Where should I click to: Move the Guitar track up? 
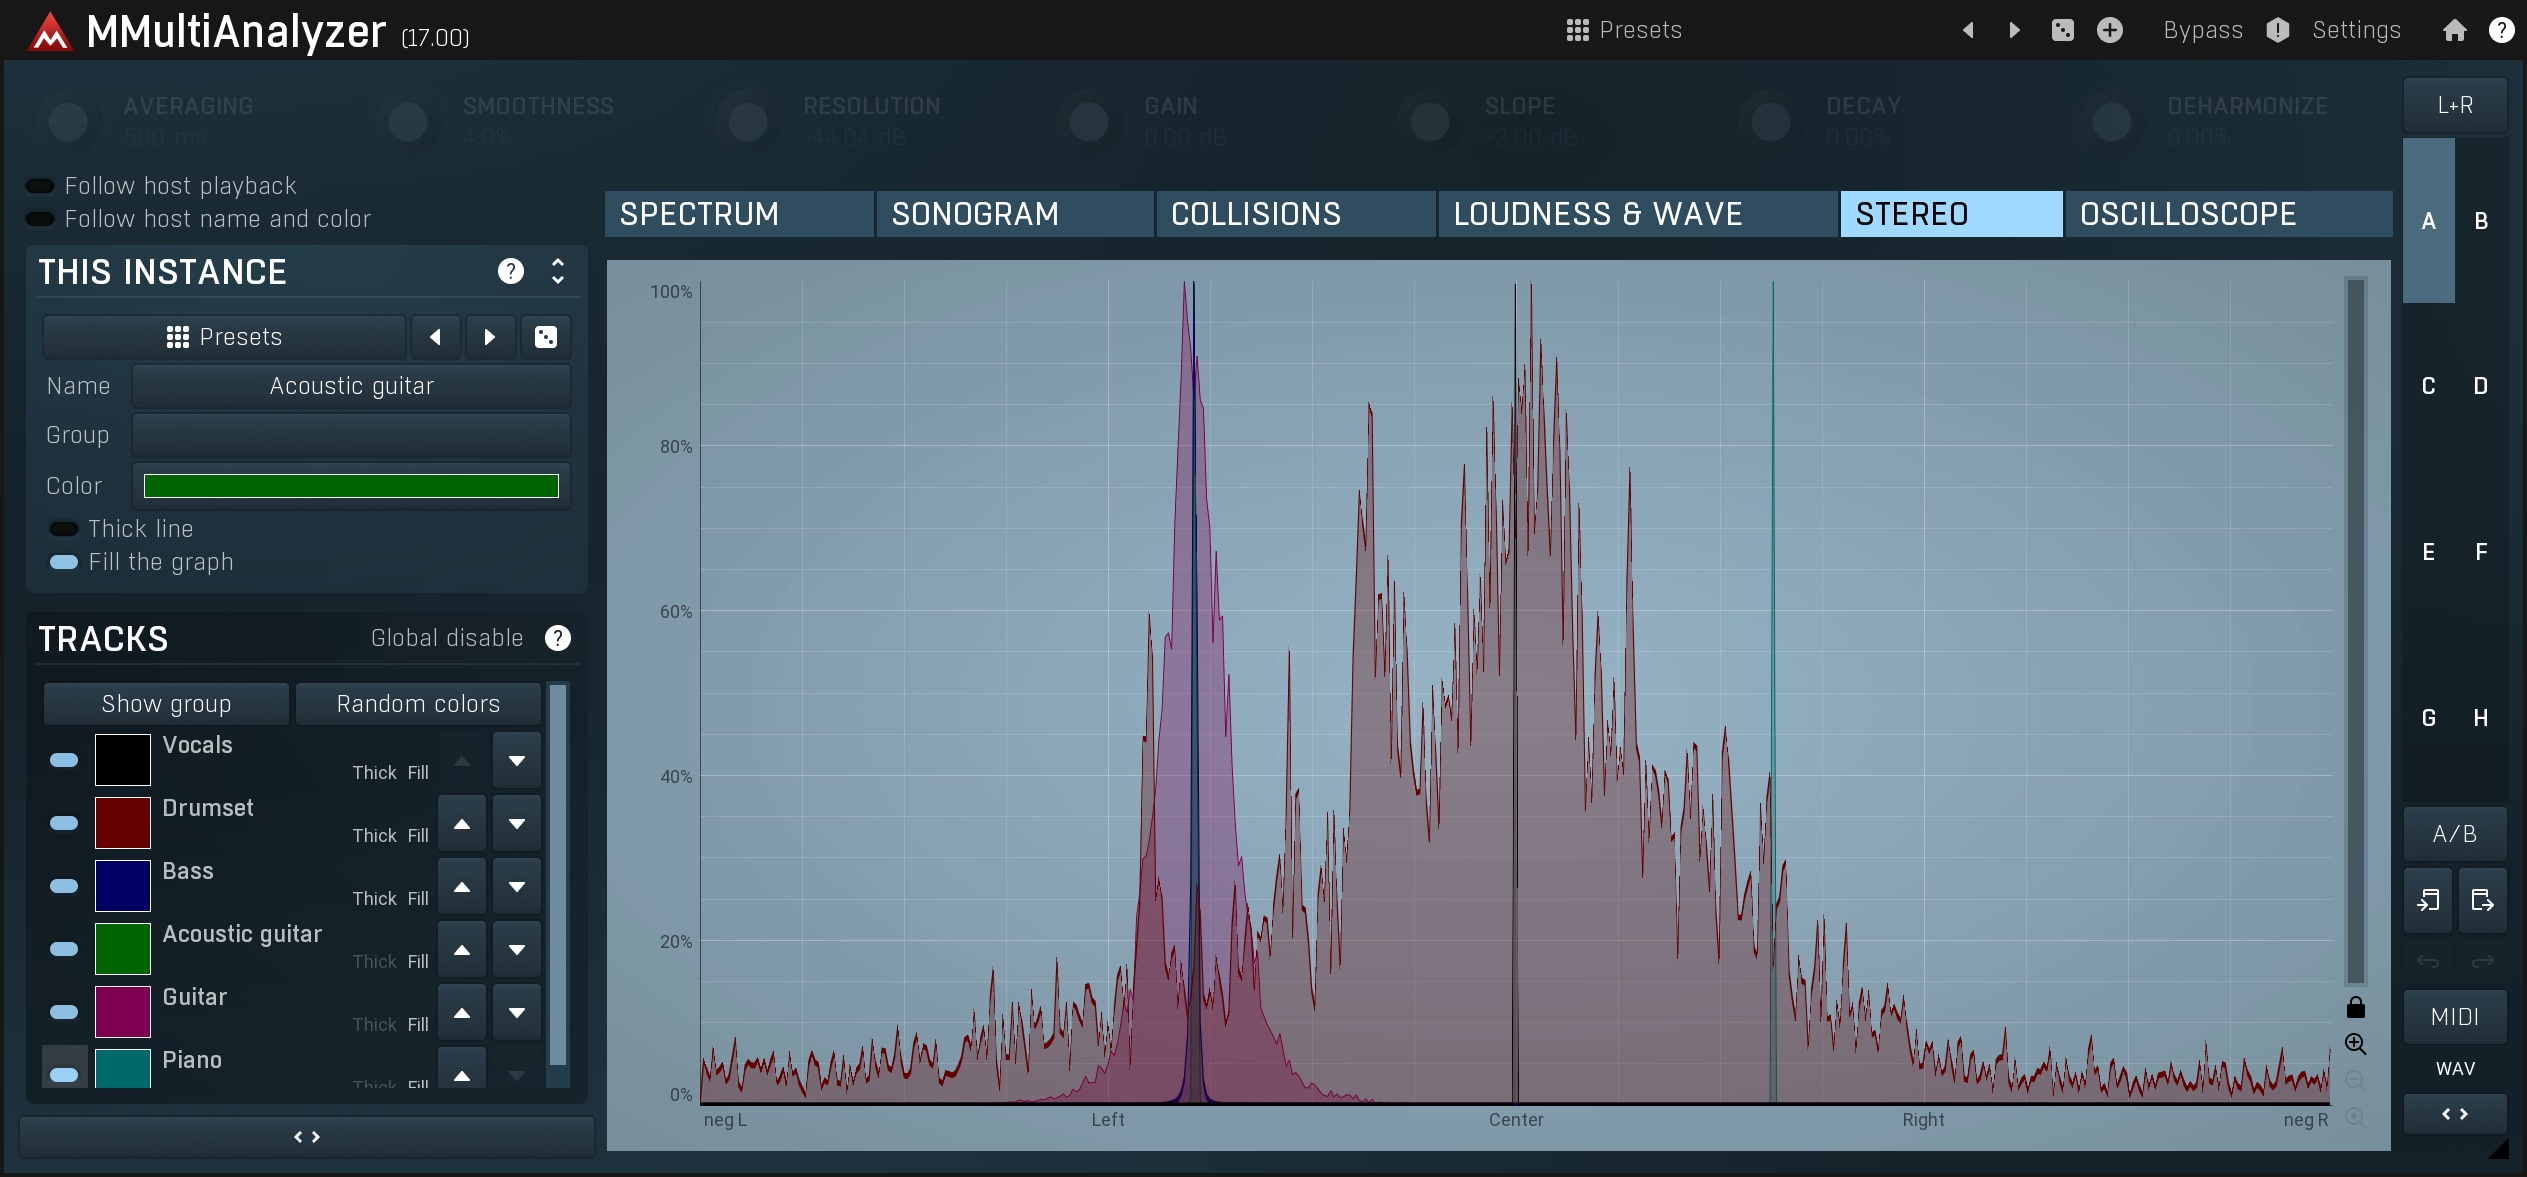462,1013
